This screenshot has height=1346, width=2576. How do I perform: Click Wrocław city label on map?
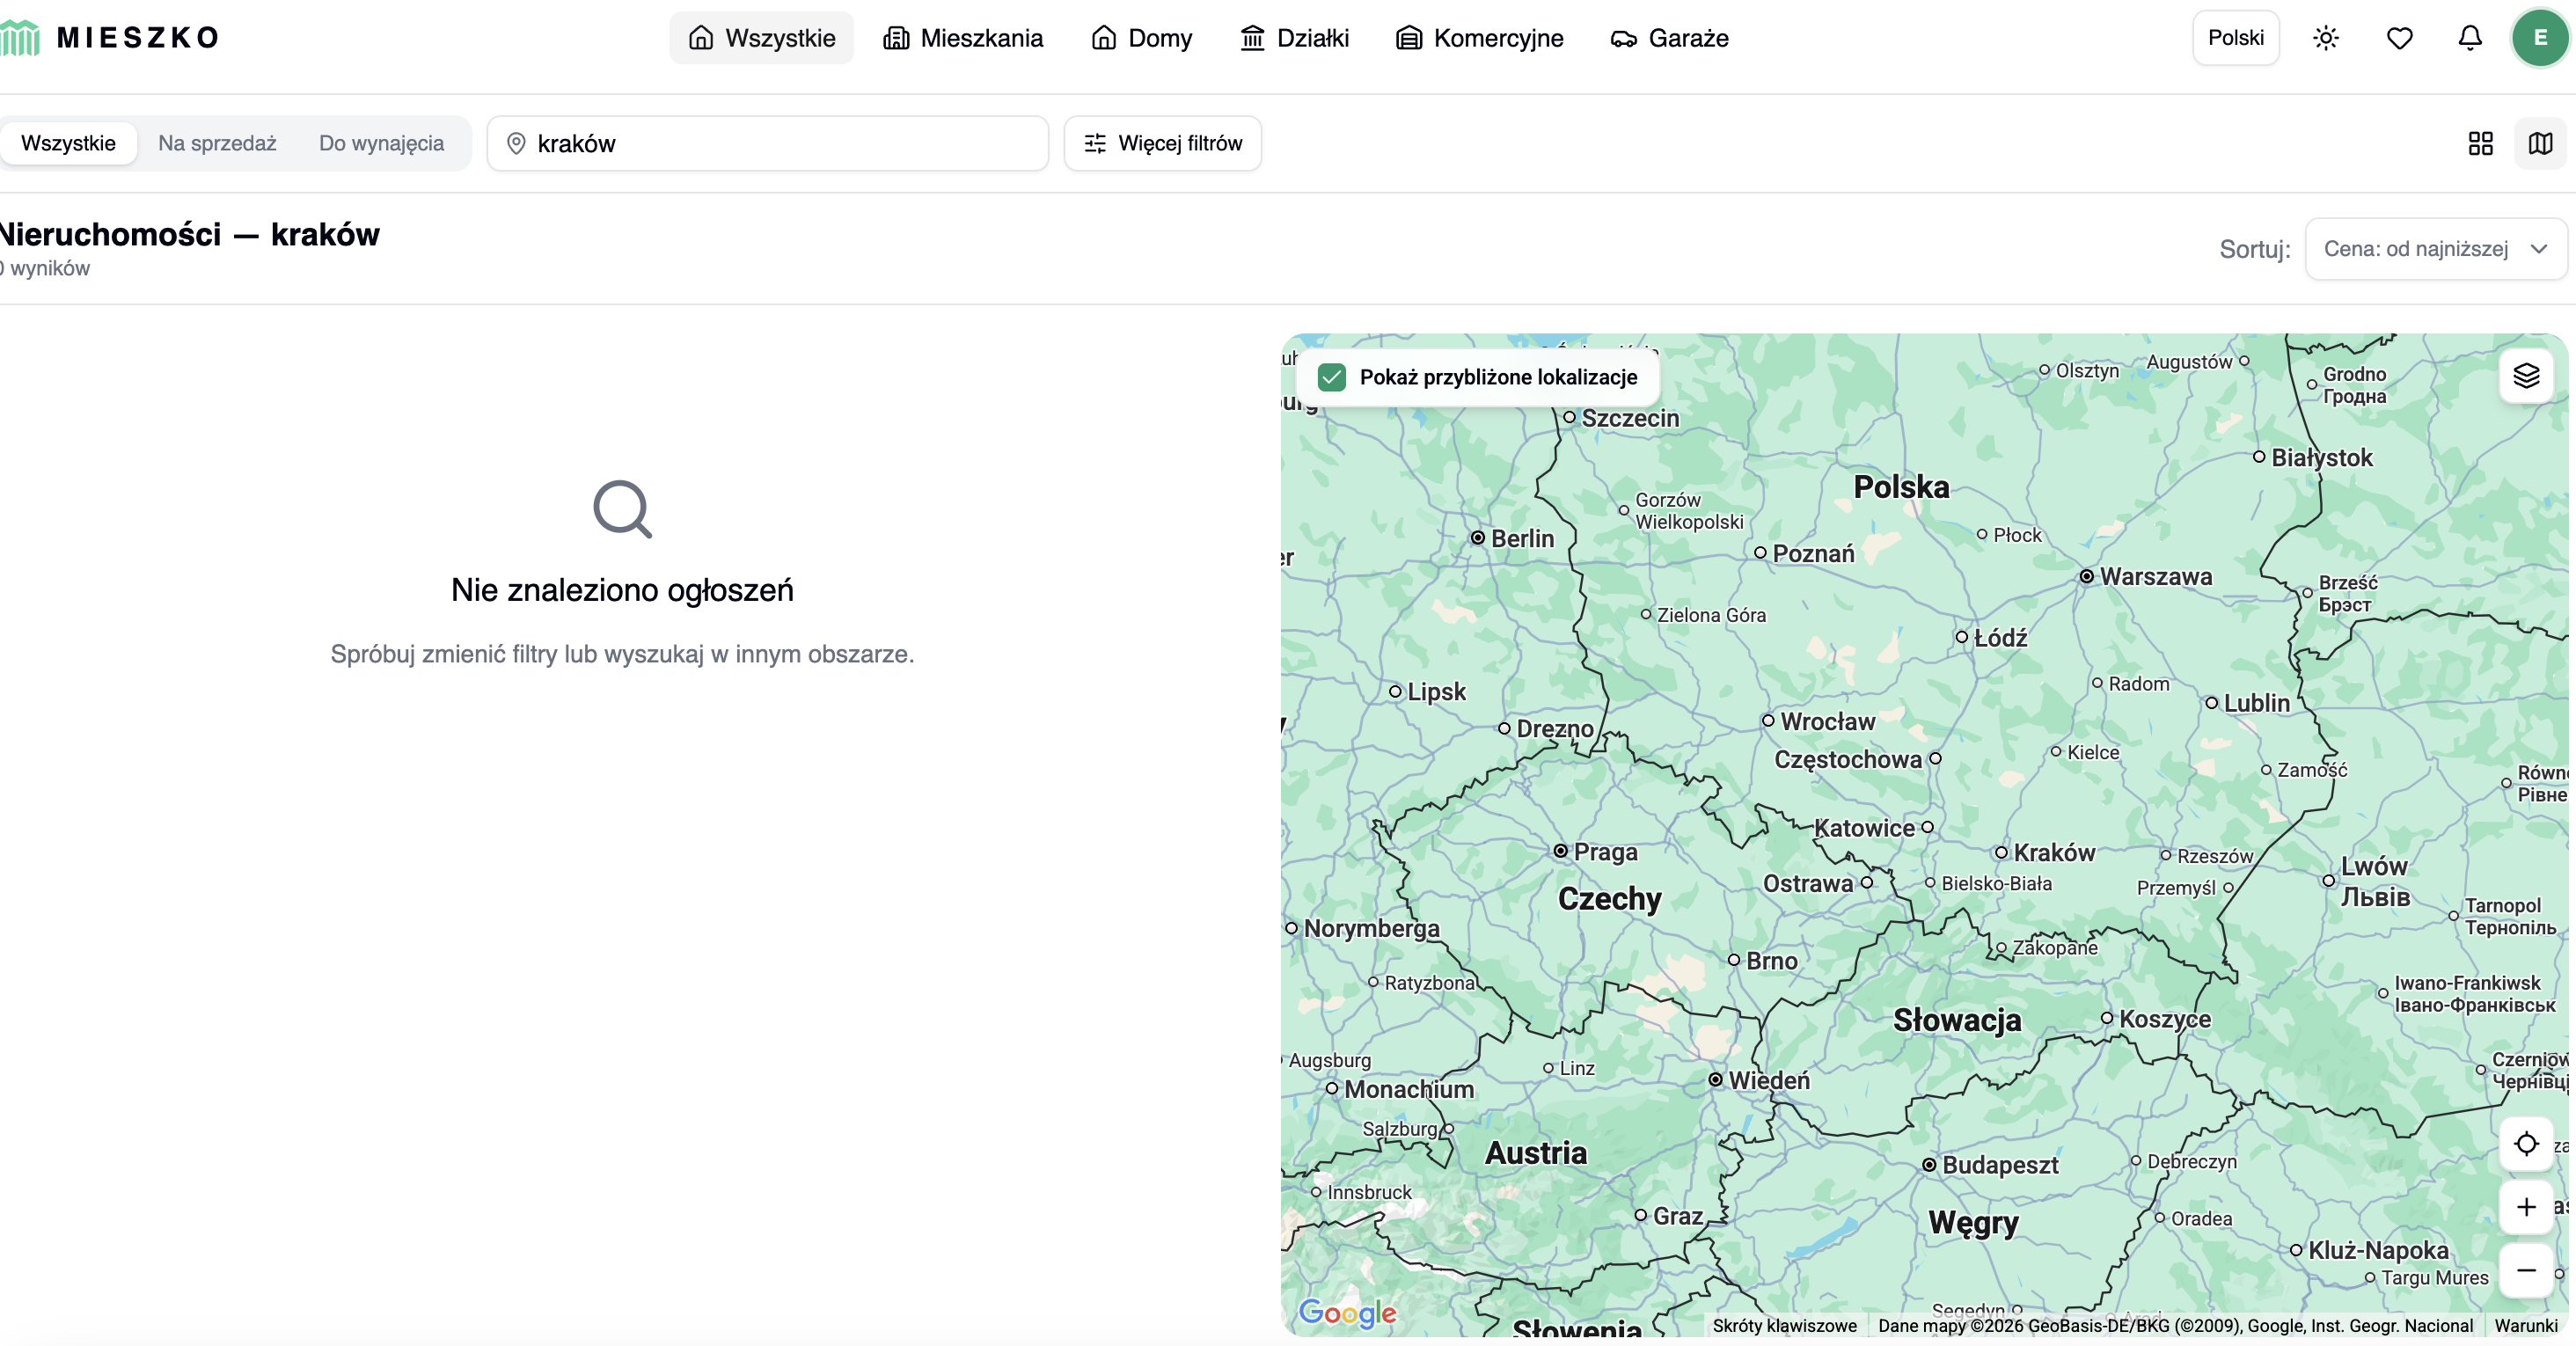(x=1828, y=722)
